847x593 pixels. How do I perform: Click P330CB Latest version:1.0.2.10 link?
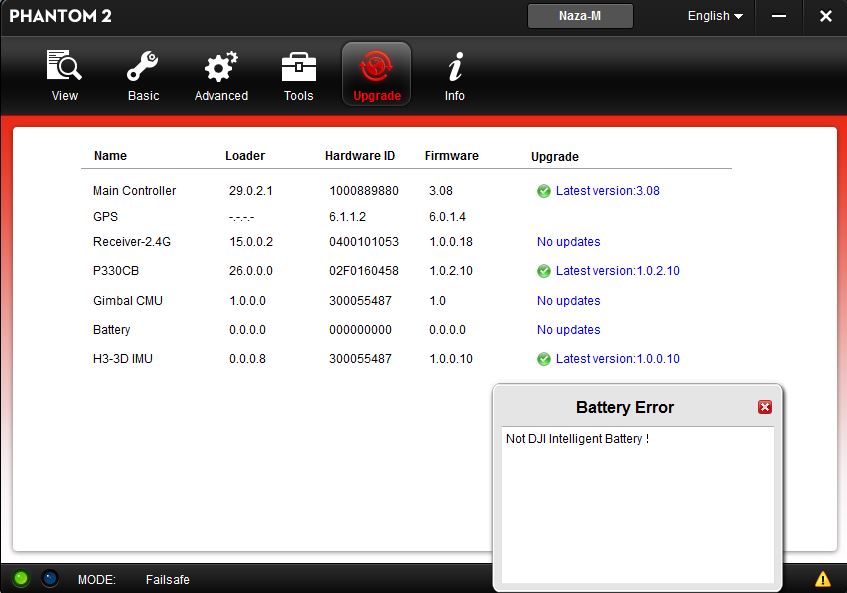[617, 271]
